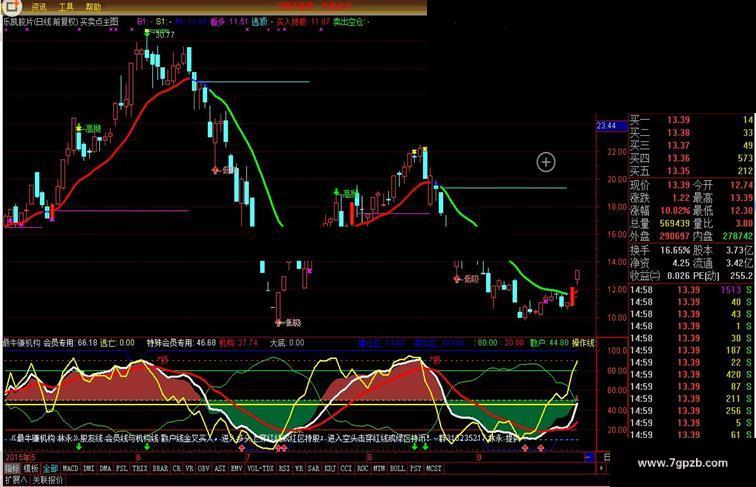Screen dimensions: 756x487
Task: Select the 全部 indicator tab
Action: point(51,468)
